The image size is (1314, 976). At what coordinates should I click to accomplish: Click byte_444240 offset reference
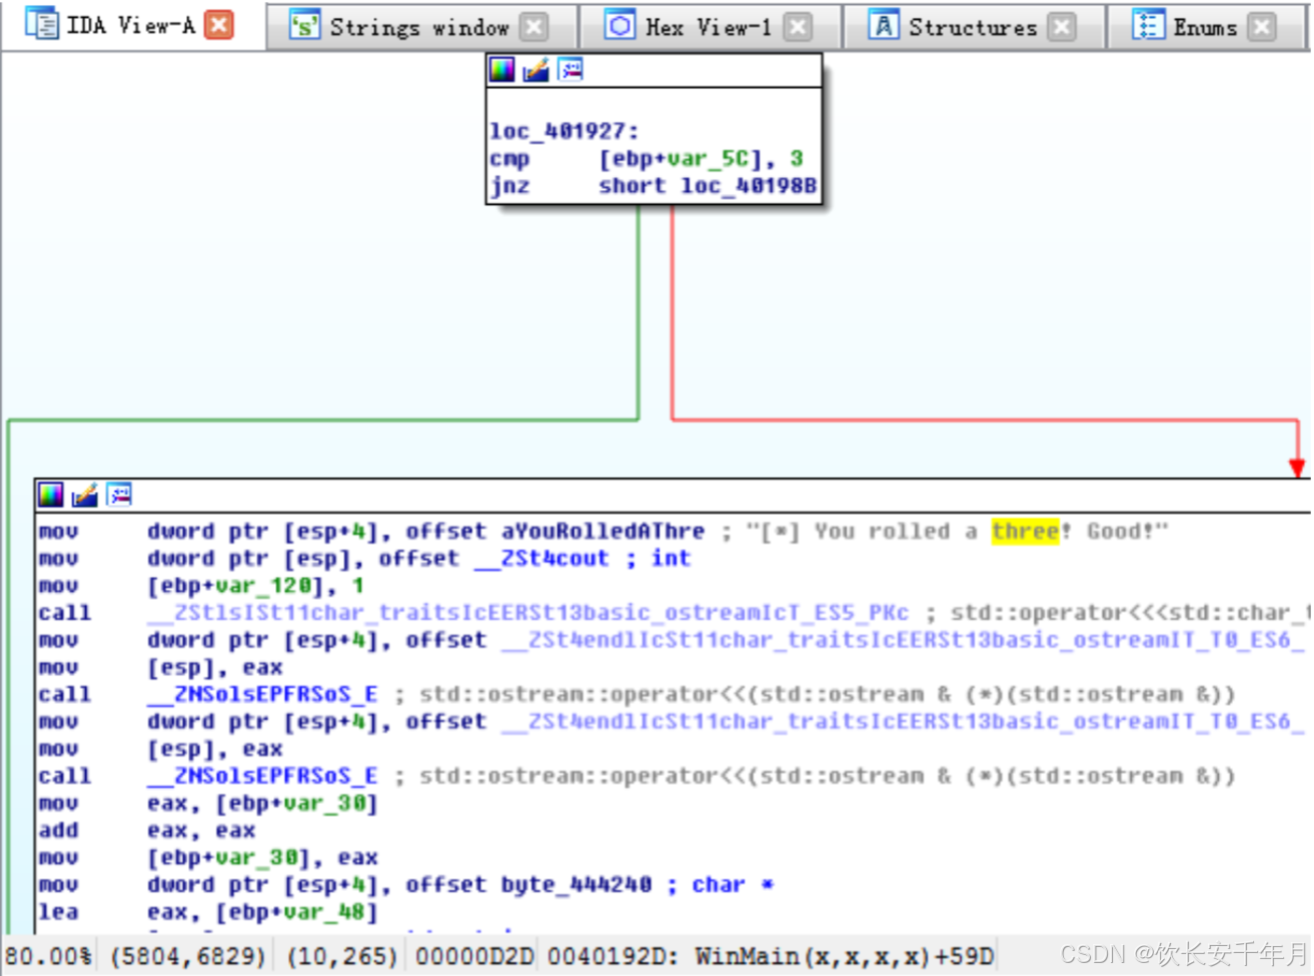(x=576, y=884)
